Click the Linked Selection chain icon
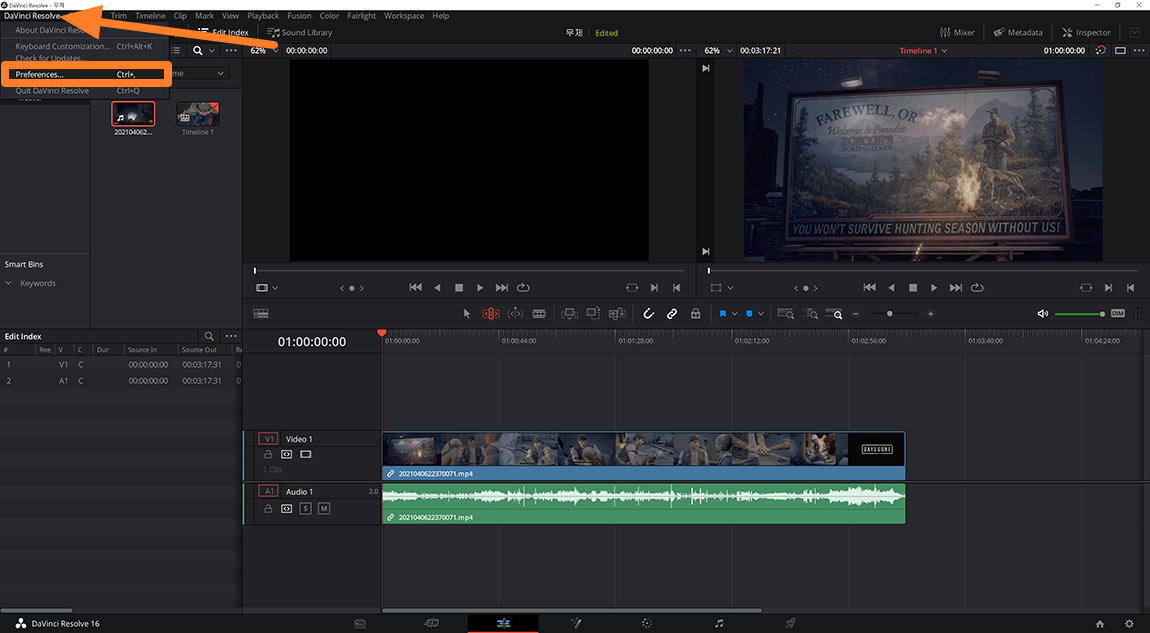This screenshot has width=1150, height=633. click(672, 314)
